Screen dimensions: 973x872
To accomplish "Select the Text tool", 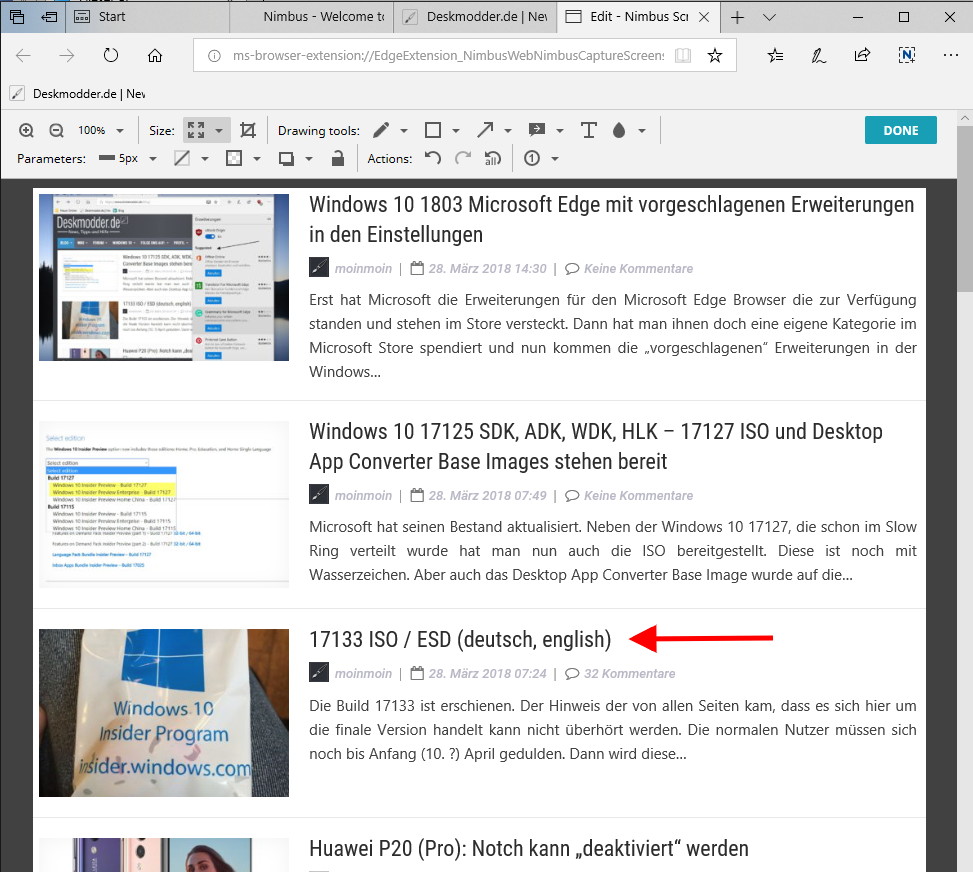I will pyautogui.click(x=588, y=130).
